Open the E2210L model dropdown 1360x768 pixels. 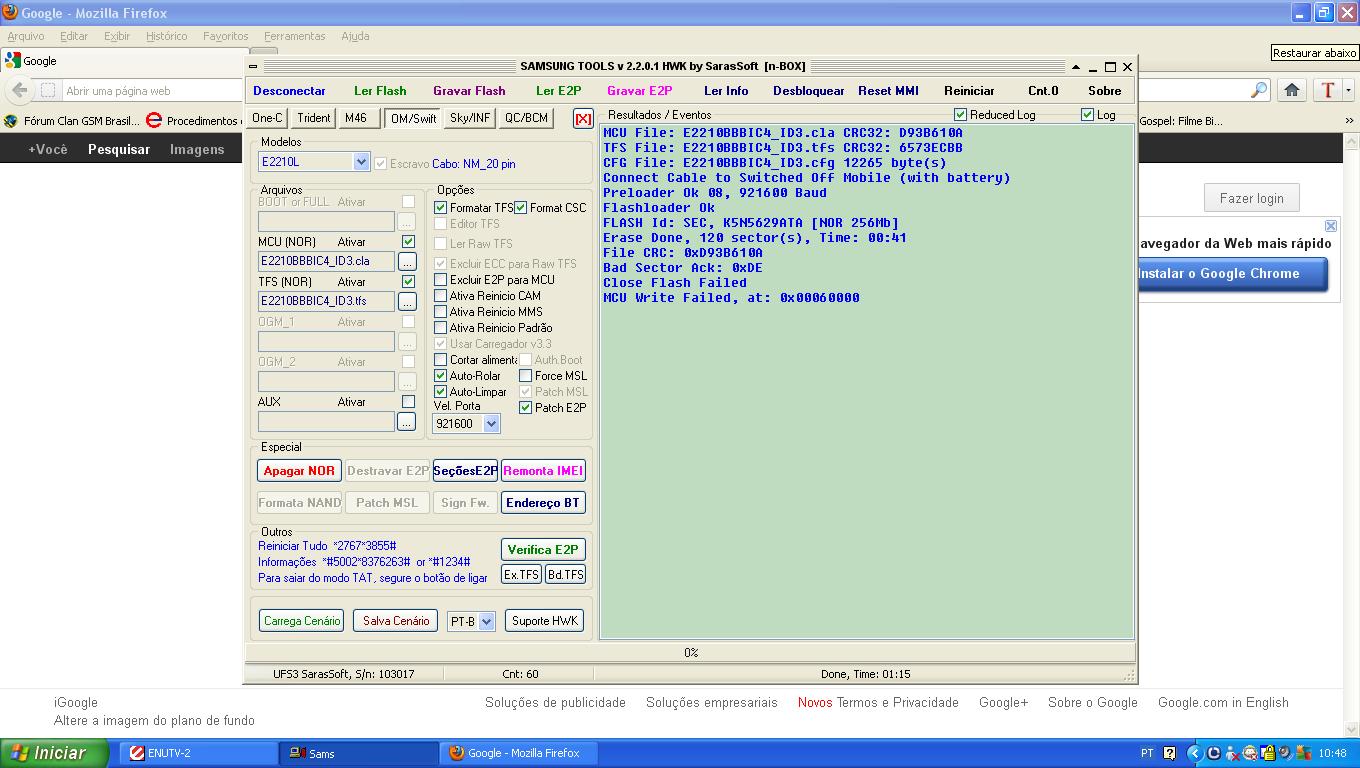[x=361, y=162]
